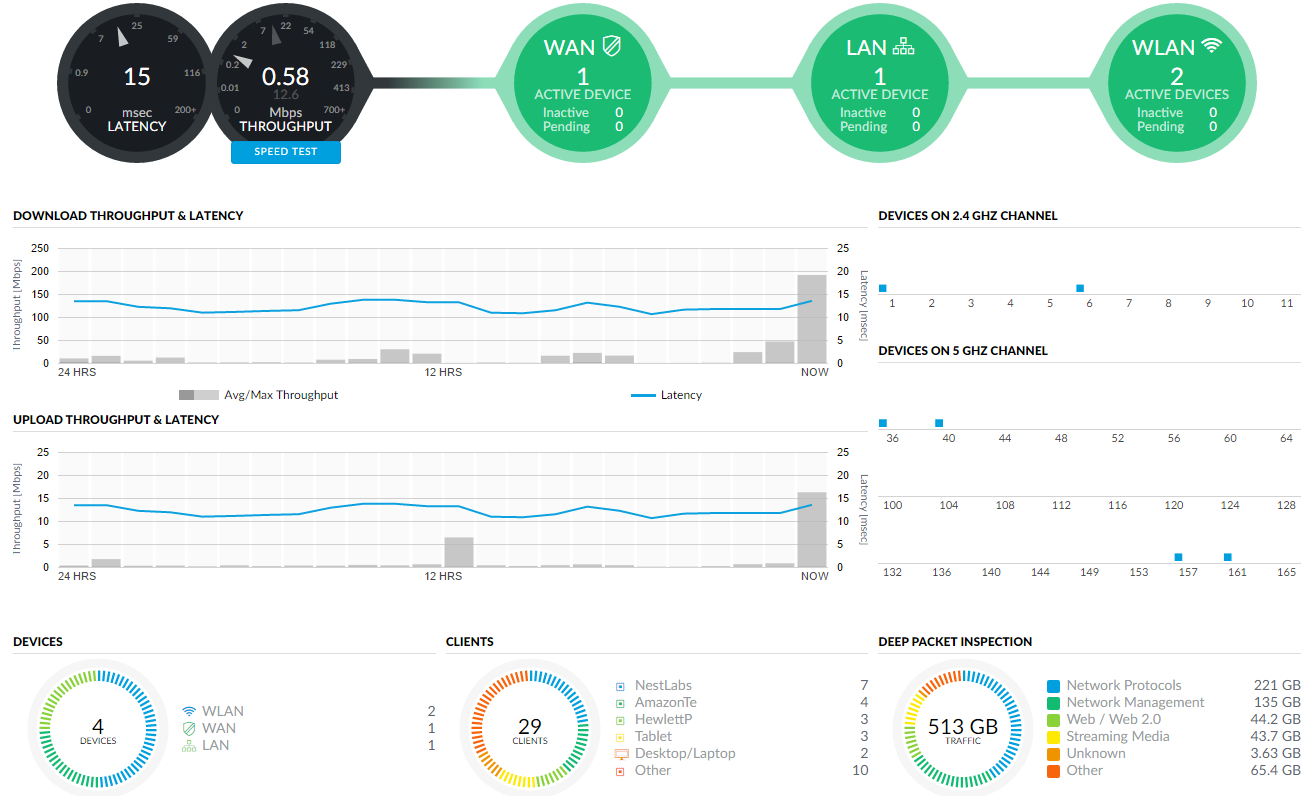Viewport: 1316px width, 796px height.
Task: Click the 4 Devices donut chart
Action: 98,729
